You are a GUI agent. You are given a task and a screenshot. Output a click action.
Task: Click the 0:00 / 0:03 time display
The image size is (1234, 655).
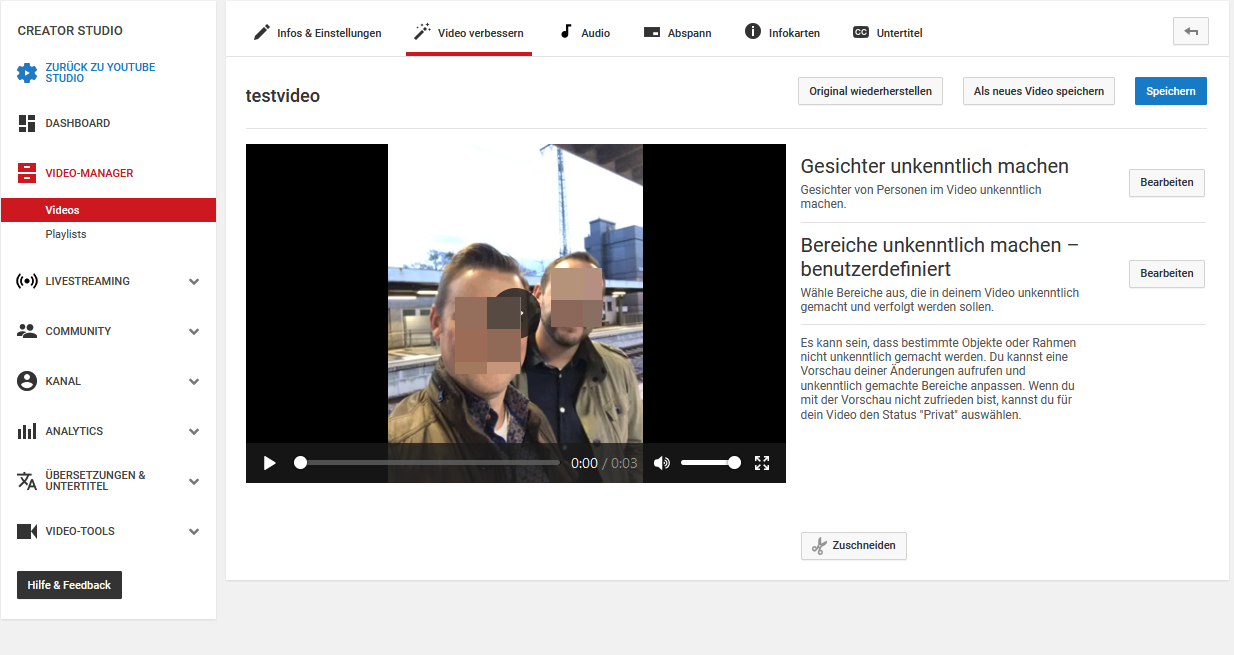point(604,463)
